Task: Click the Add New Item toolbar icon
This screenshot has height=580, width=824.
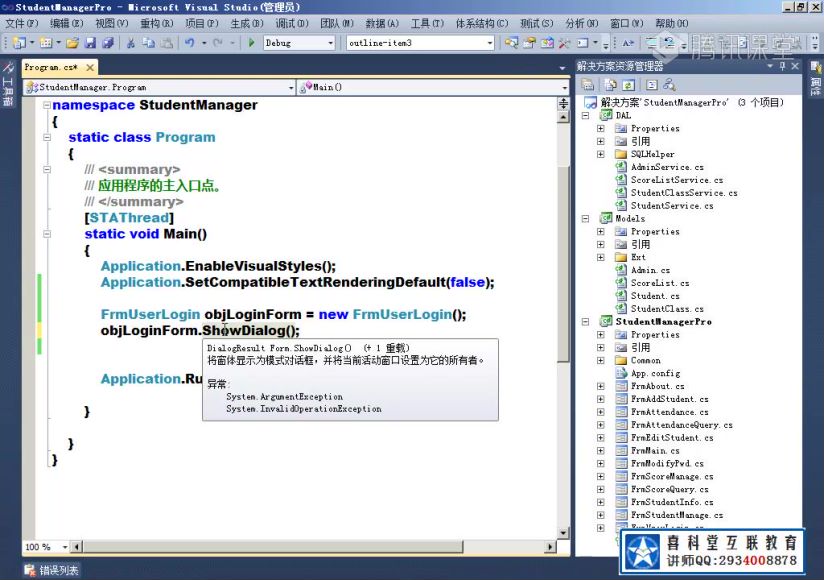Action: point(46,43)
